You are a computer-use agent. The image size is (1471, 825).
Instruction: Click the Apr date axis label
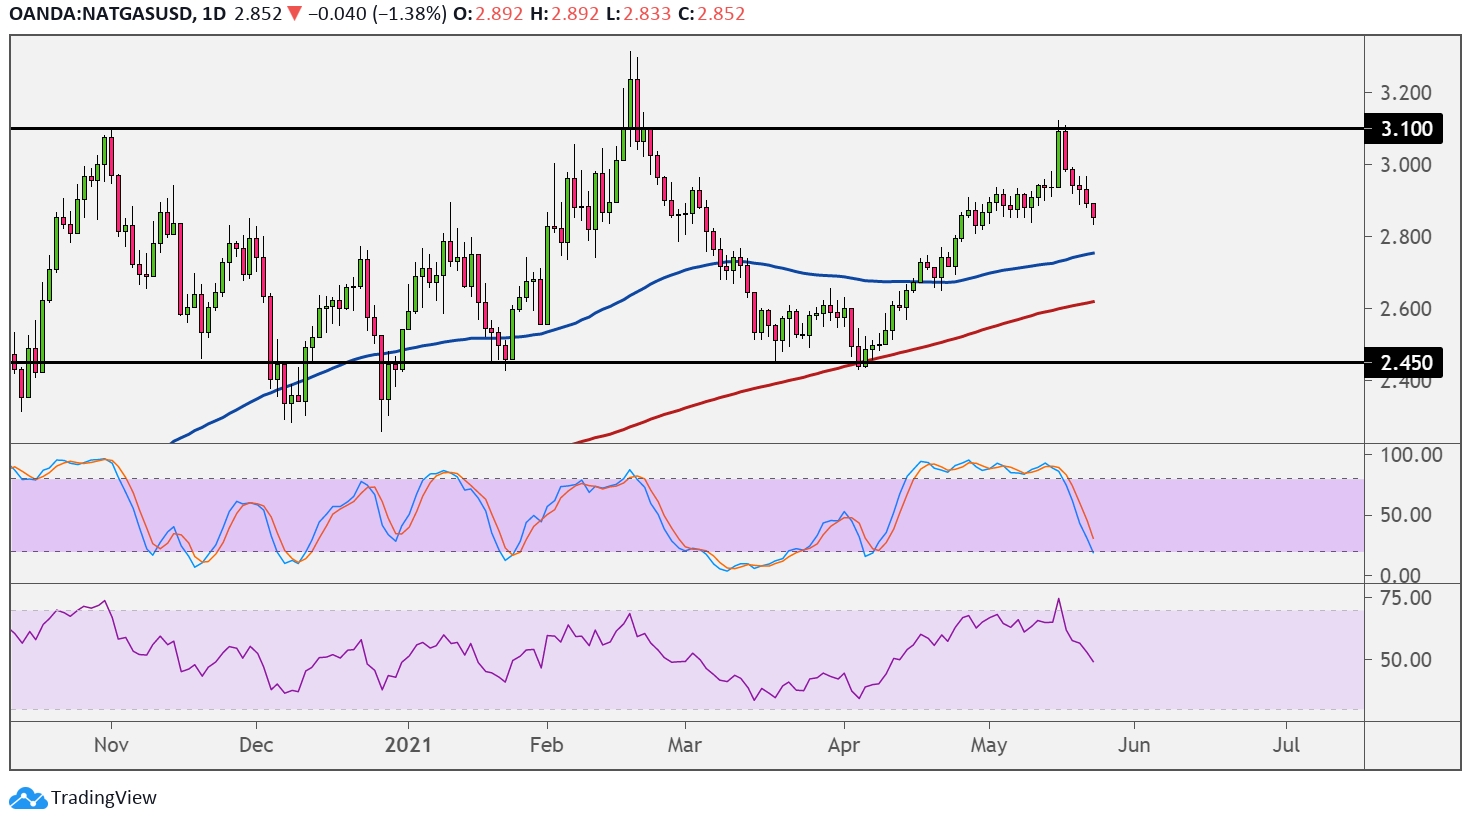tap(844, 745)
